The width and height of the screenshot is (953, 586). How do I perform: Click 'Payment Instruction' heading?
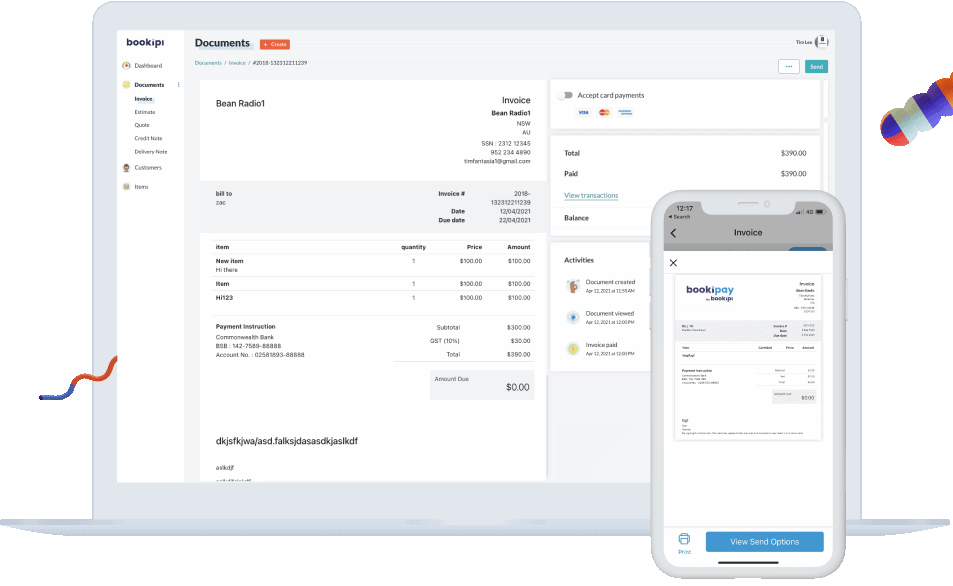[x=246, y=327]
